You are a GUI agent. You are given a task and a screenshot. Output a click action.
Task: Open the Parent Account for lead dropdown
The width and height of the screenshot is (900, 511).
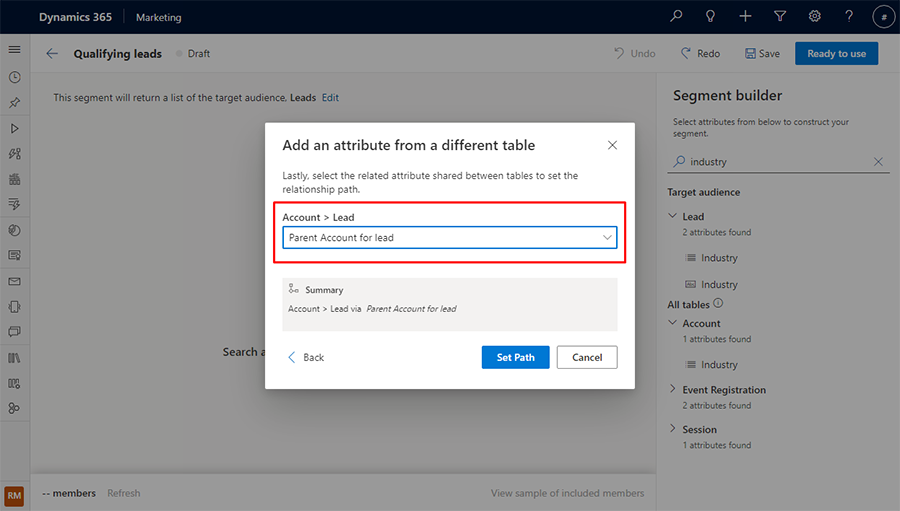449,238
